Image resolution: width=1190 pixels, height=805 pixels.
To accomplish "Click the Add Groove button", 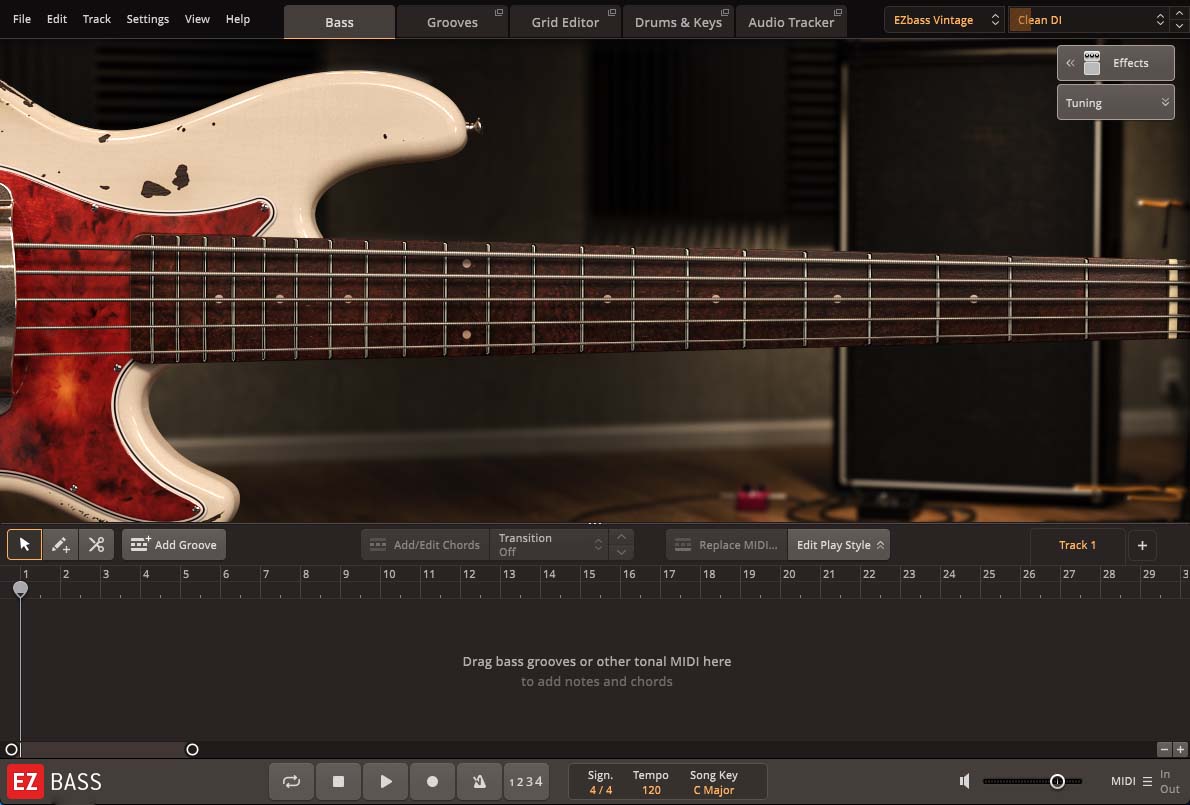I will 173,544.
